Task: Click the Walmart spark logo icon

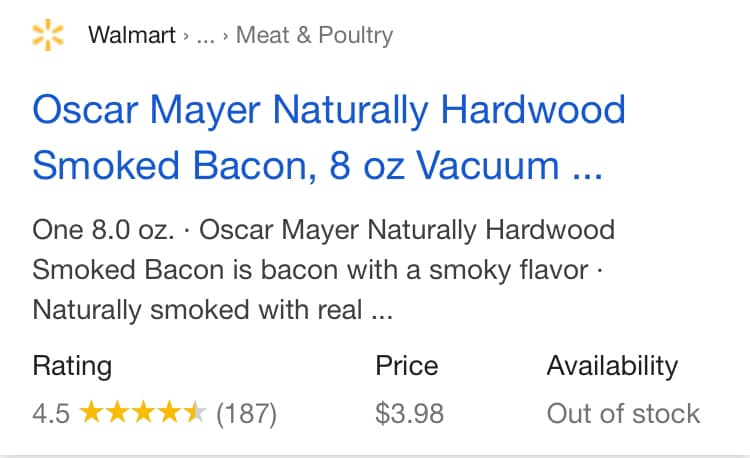Action: coord(48,36)
